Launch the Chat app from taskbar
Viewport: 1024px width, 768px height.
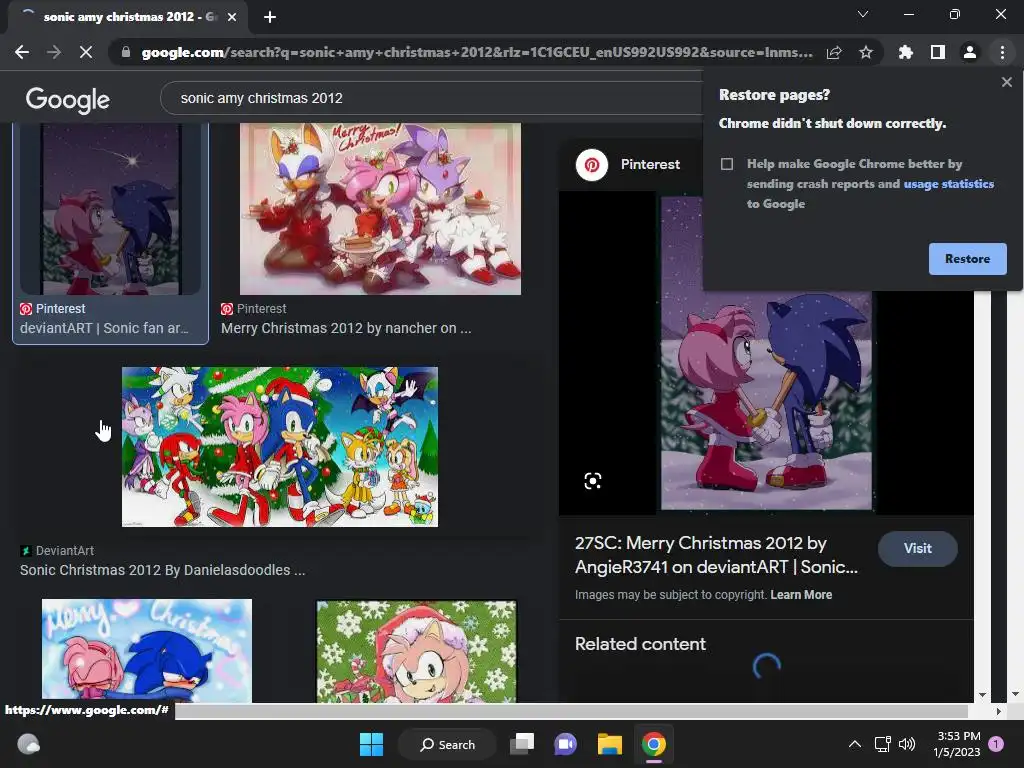566,744
